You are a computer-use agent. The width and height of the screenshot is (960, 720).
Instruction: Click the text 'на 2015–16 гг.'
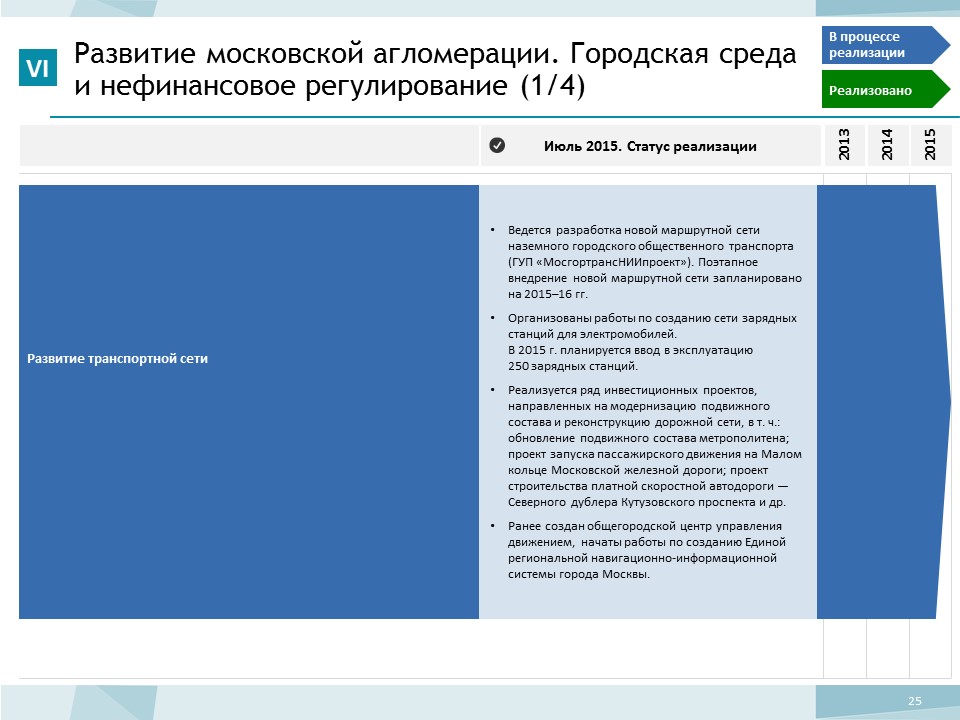click(x=547, y=294)
